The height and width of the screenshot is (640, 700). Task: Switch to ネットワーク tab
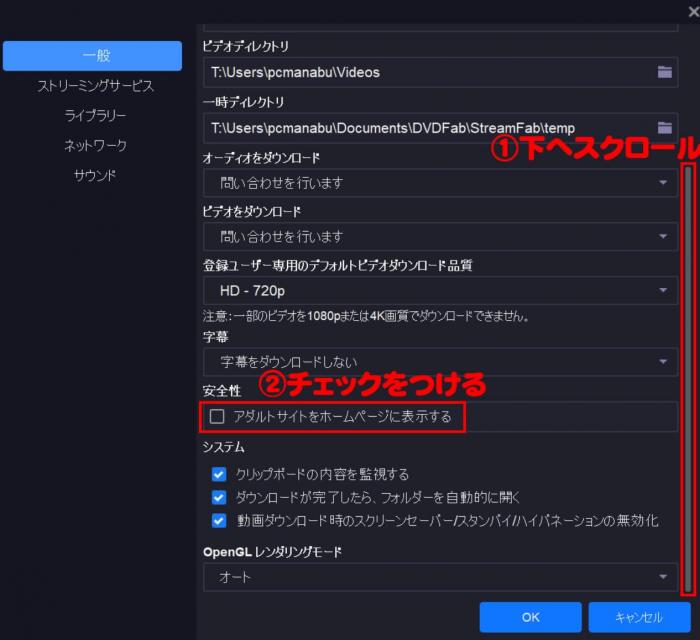[96, 145]
